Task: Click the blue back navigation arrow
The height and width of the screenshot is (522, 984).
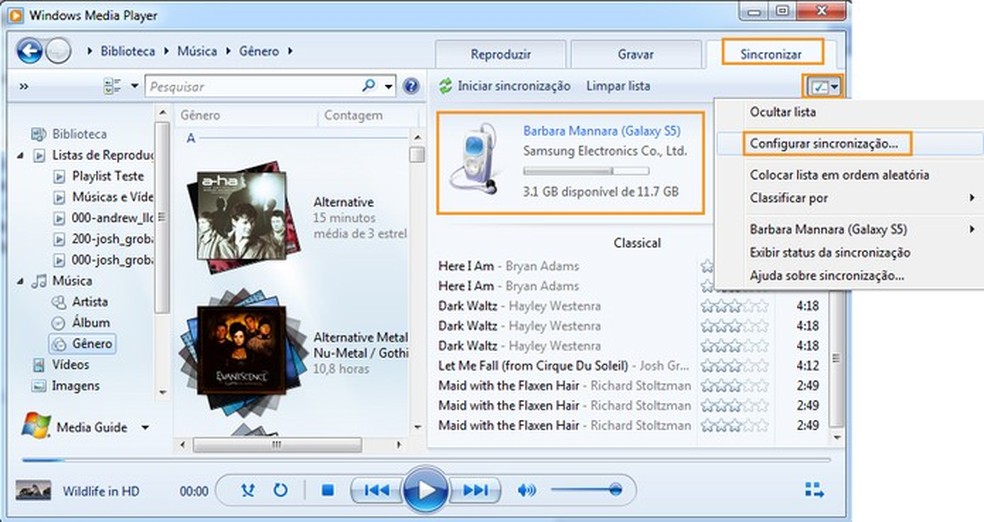Action: tap(30, 51)
